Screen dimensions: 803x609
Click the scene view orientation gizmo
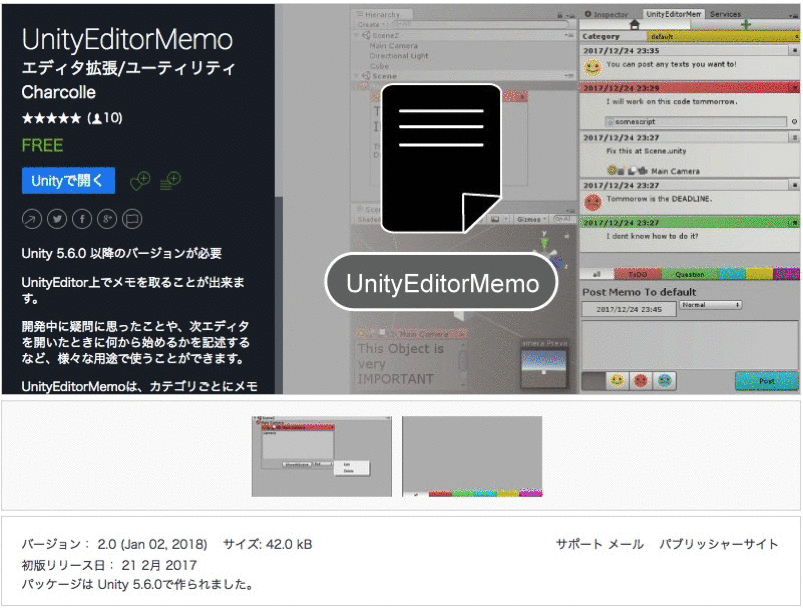click(552, 251)
